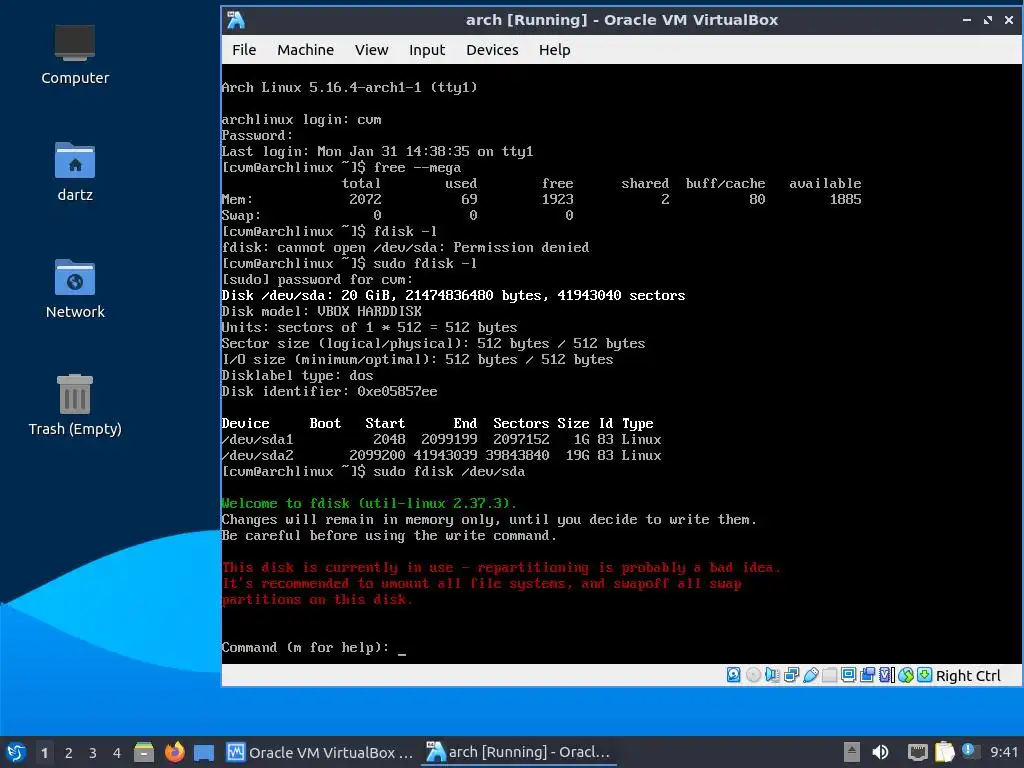Click the 'Welcome to fdisk' green text
This screenshot has width=1024, height=768.
tap(369, 504)
